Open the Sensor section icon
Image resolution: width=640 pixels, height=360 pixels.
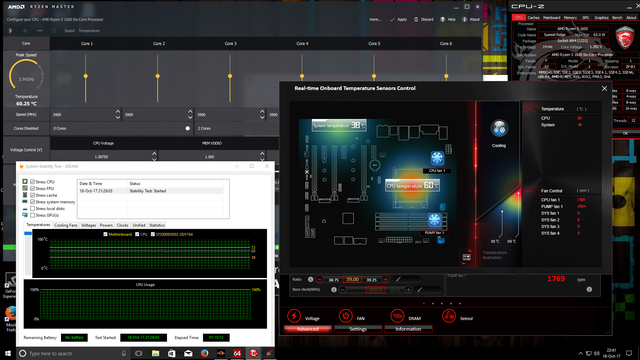coord(449,316)
